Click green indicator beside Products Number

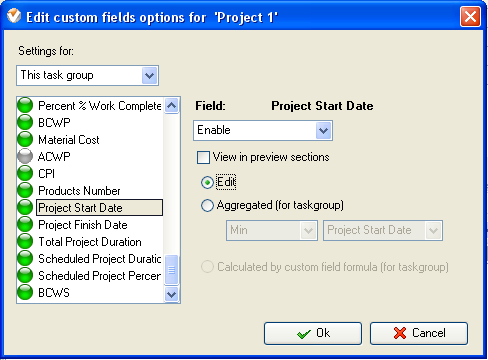(x=25, y=190)
